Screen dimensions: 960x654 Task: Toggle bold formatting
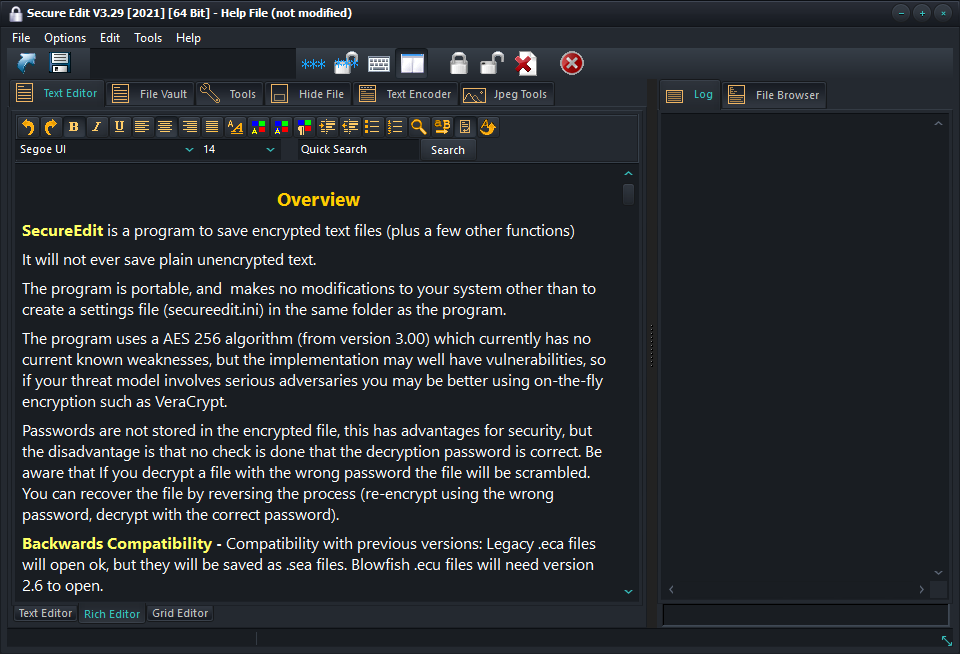[73, 127]
